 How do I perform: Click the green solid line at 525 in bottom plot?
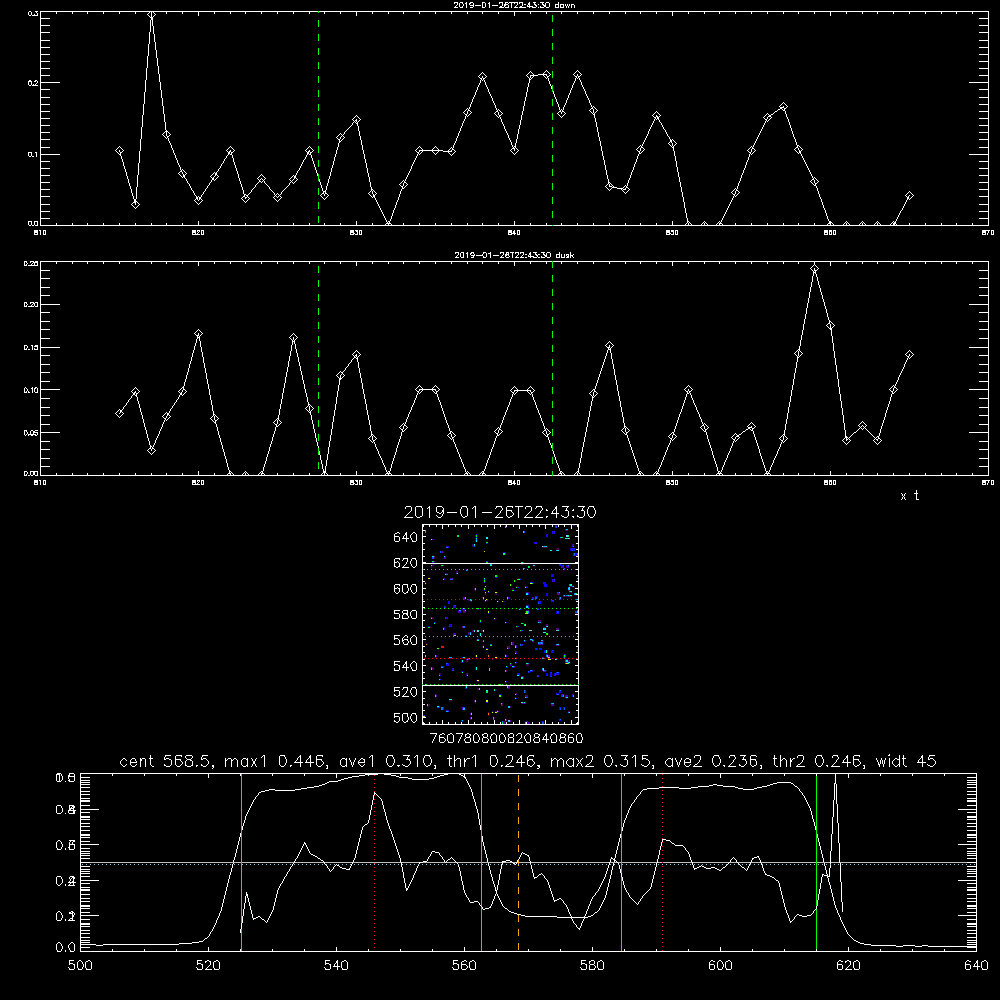tap(241, 861)
